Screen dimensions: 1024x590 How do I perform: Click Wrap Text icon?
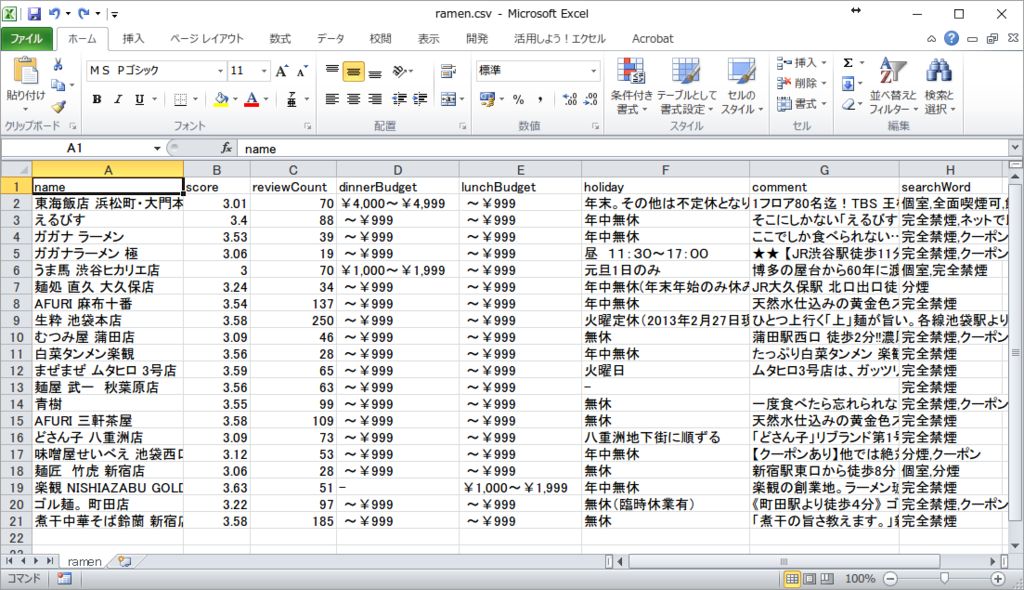point(448,71)
